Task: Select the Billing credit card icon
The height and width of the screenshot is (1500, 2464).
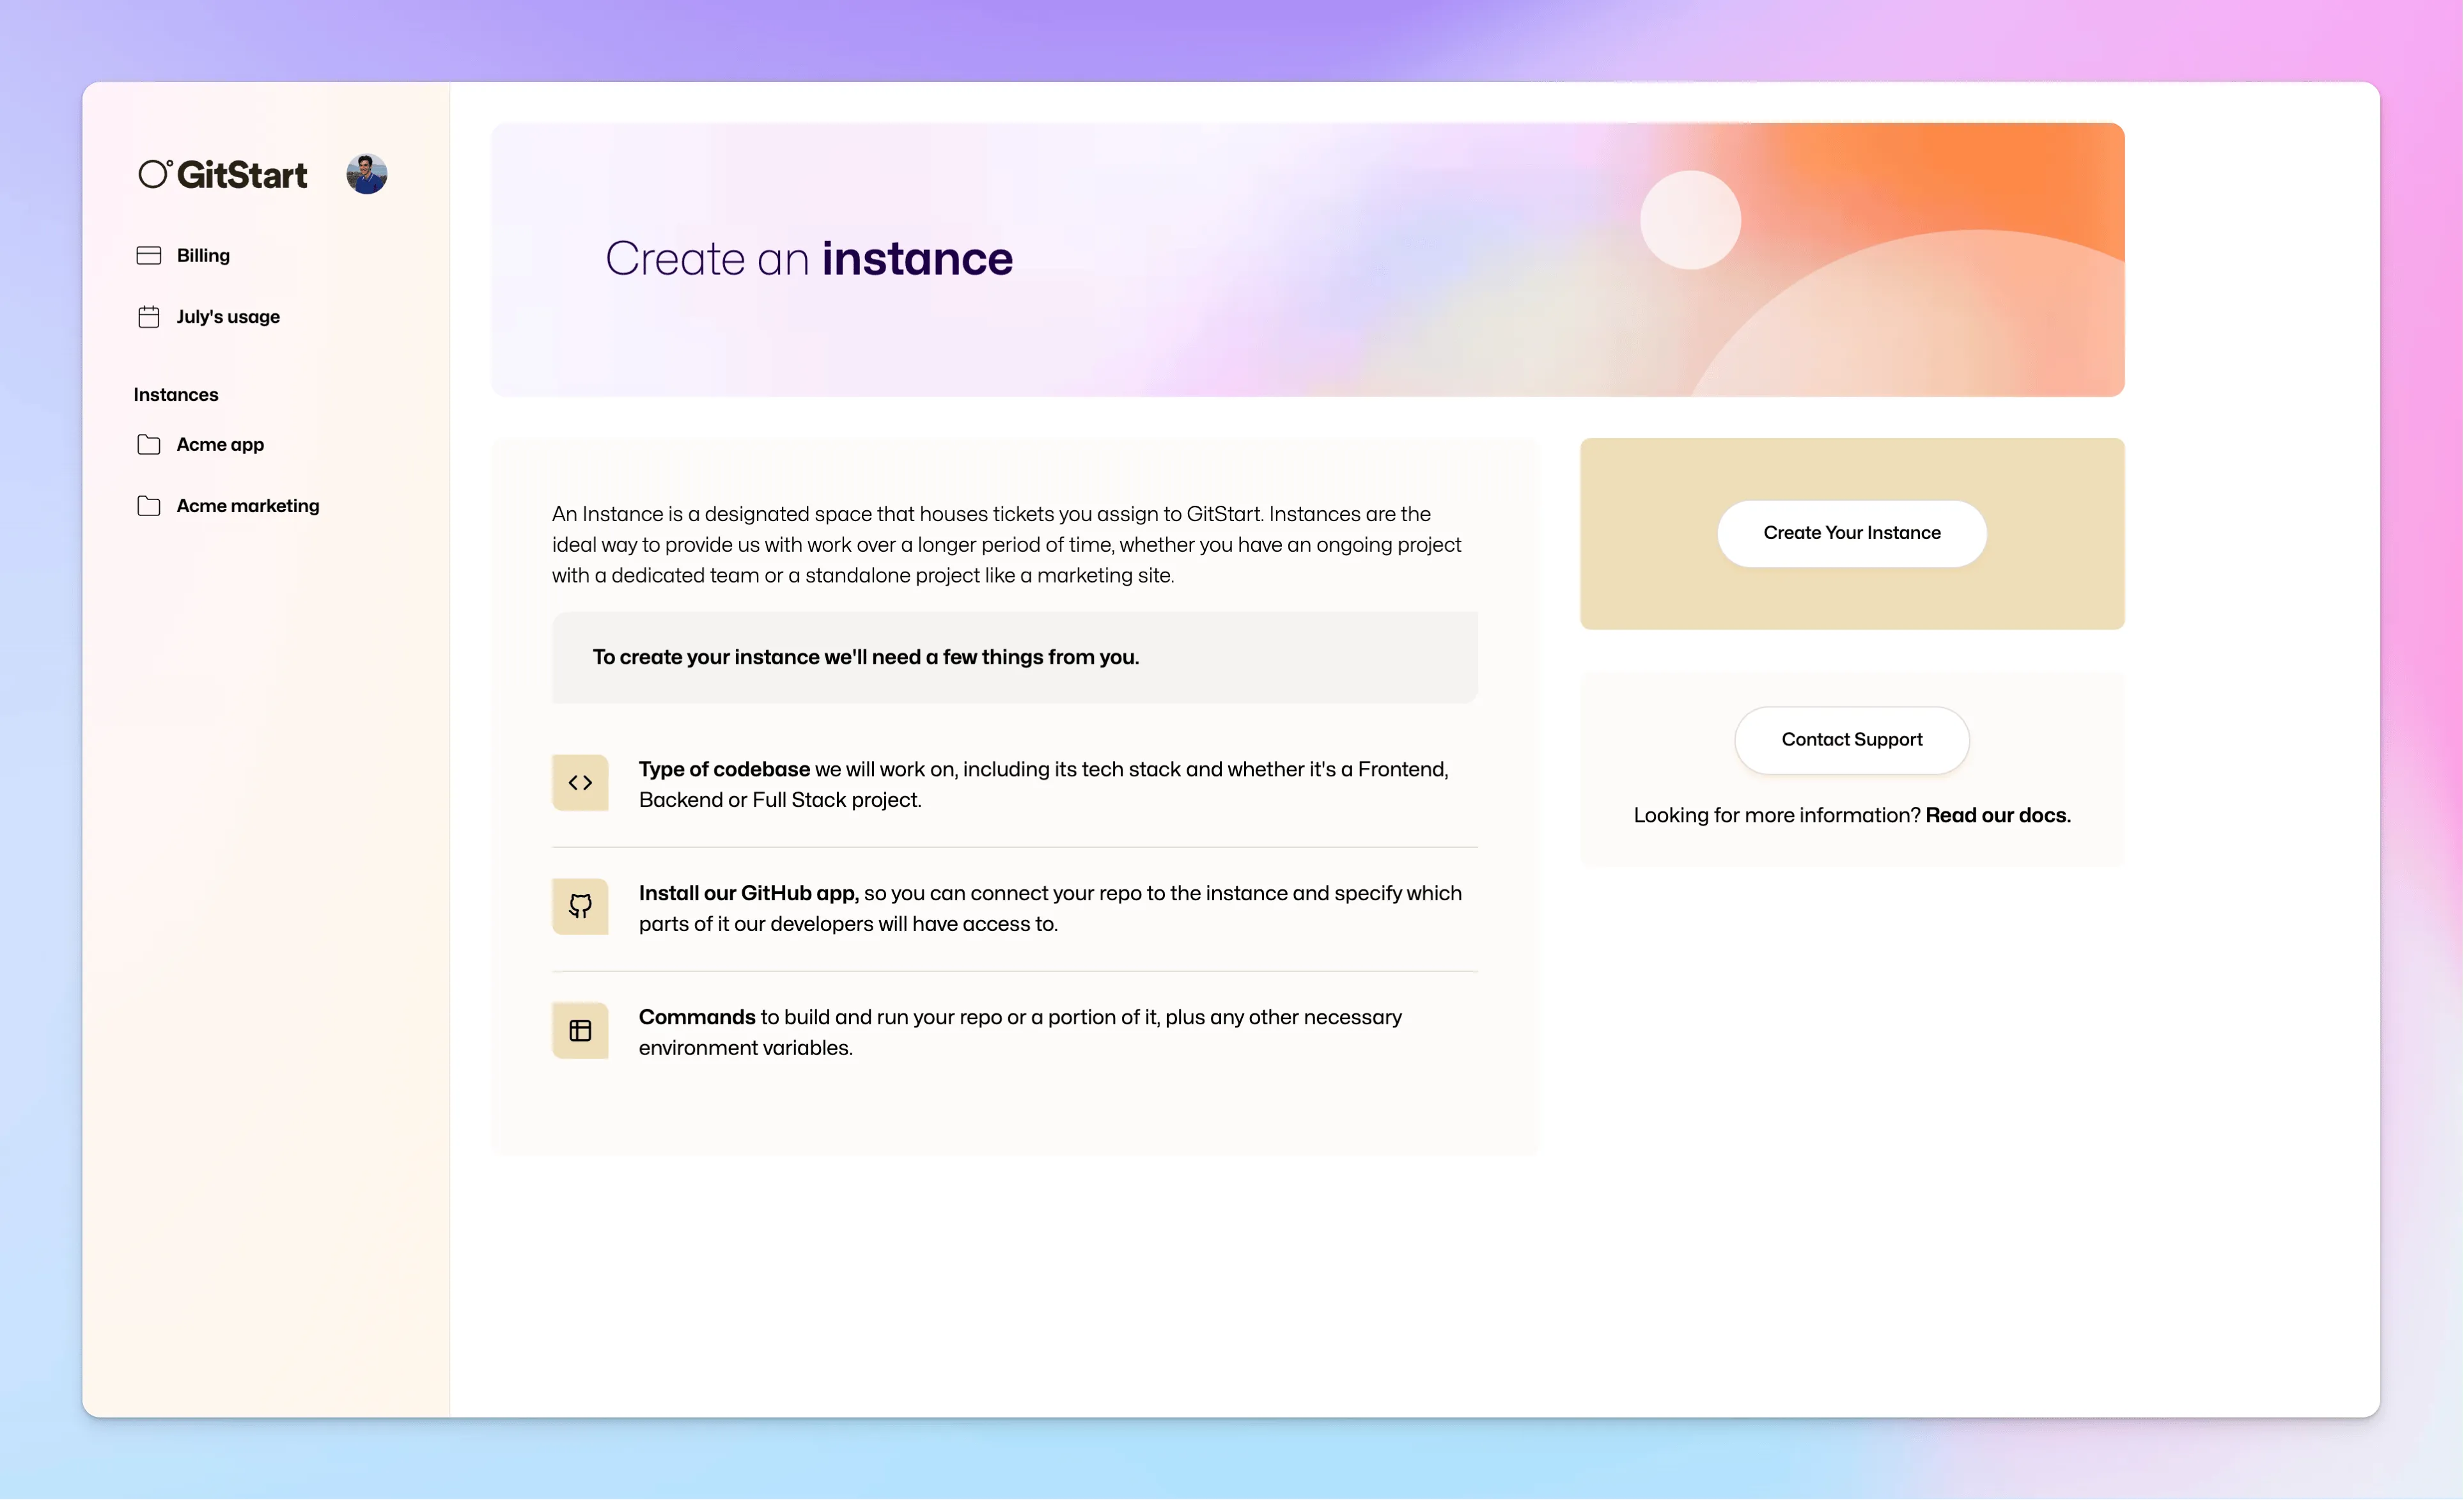Action: point(148,255)
